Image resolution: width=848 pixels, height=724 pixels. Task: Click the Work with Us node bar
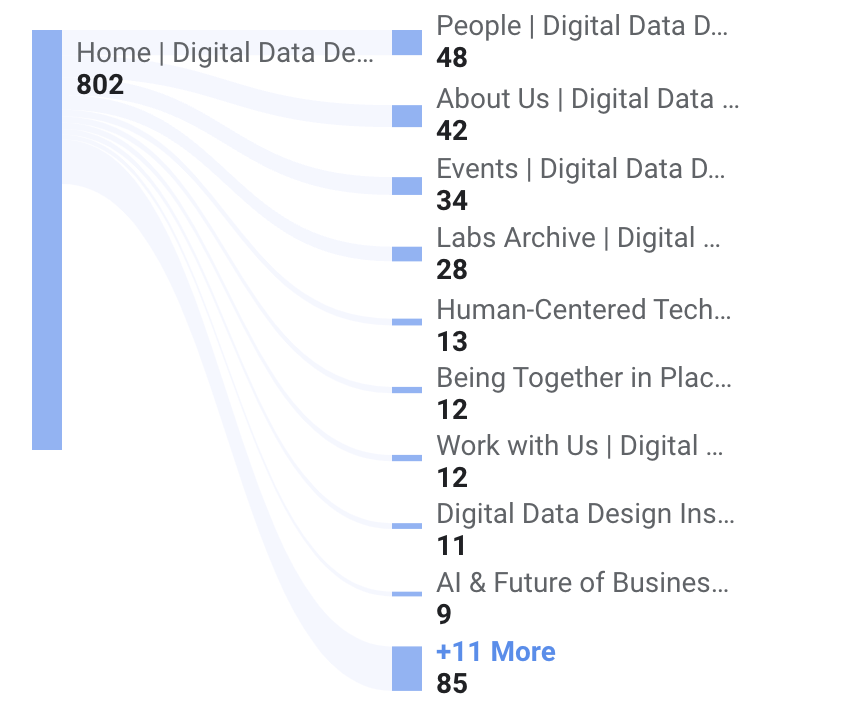407,458
